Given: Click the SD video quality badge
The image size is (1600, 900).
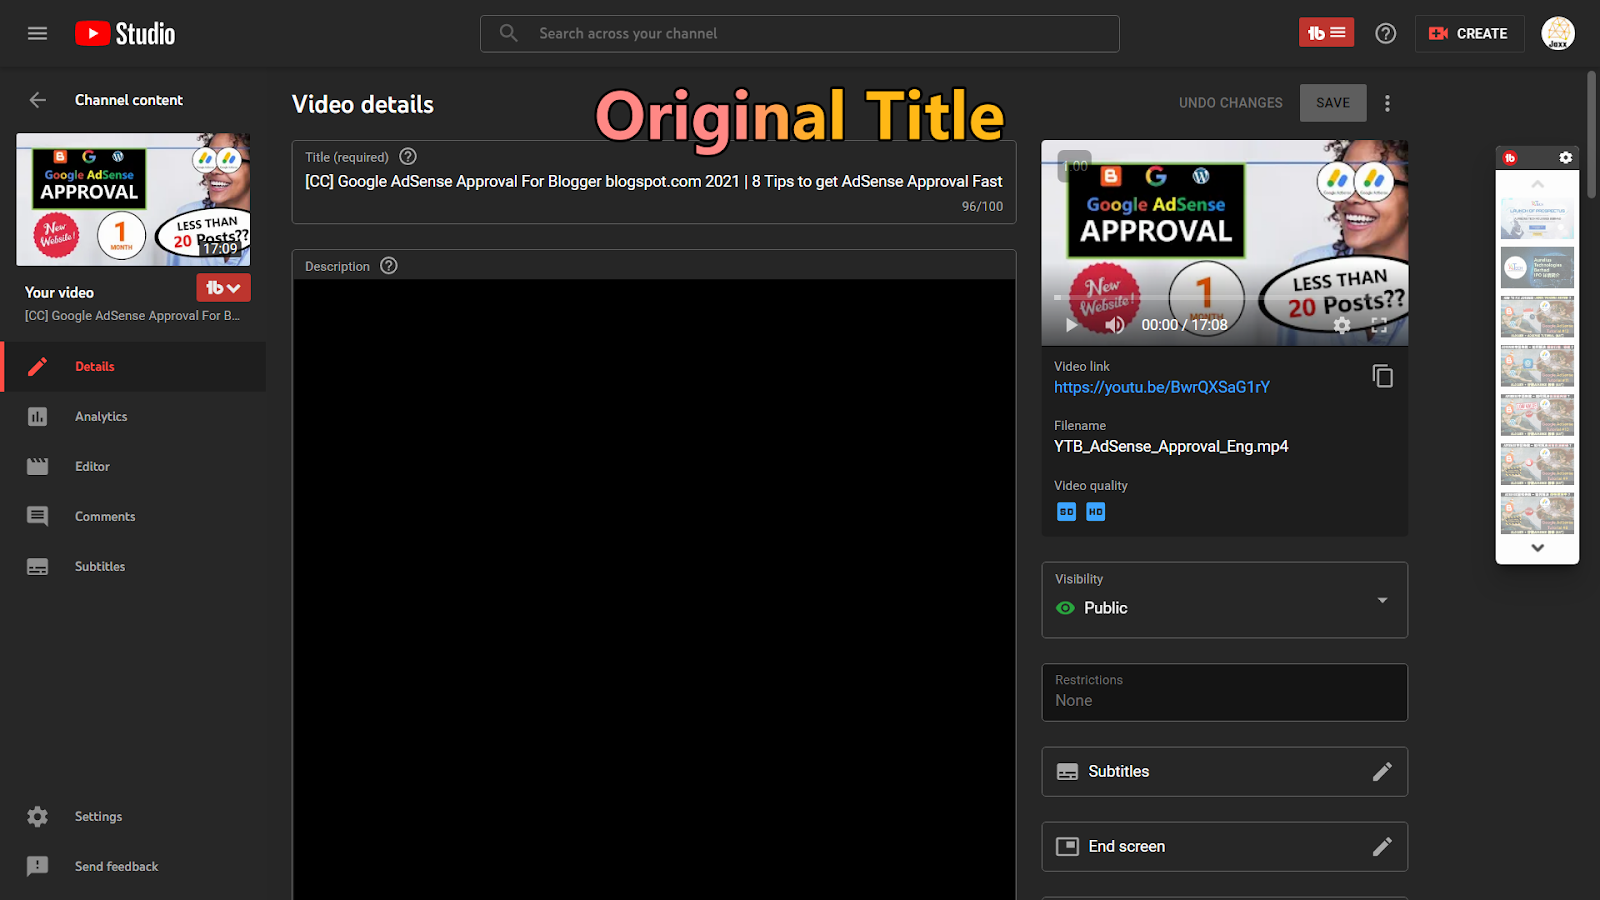Looking at the screenshot, I should [x=1067, y=512].
